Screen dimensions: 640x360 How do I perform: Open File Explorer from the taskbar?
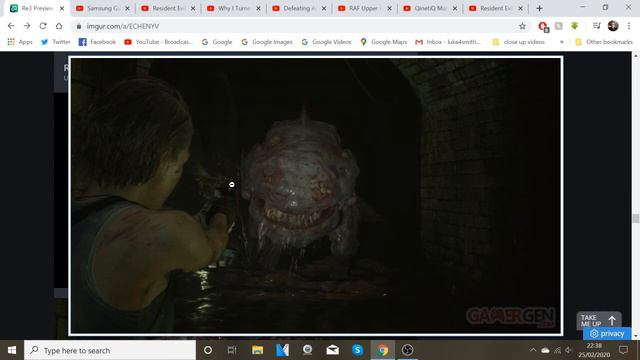pyautogui.click(x=257, y=350)
